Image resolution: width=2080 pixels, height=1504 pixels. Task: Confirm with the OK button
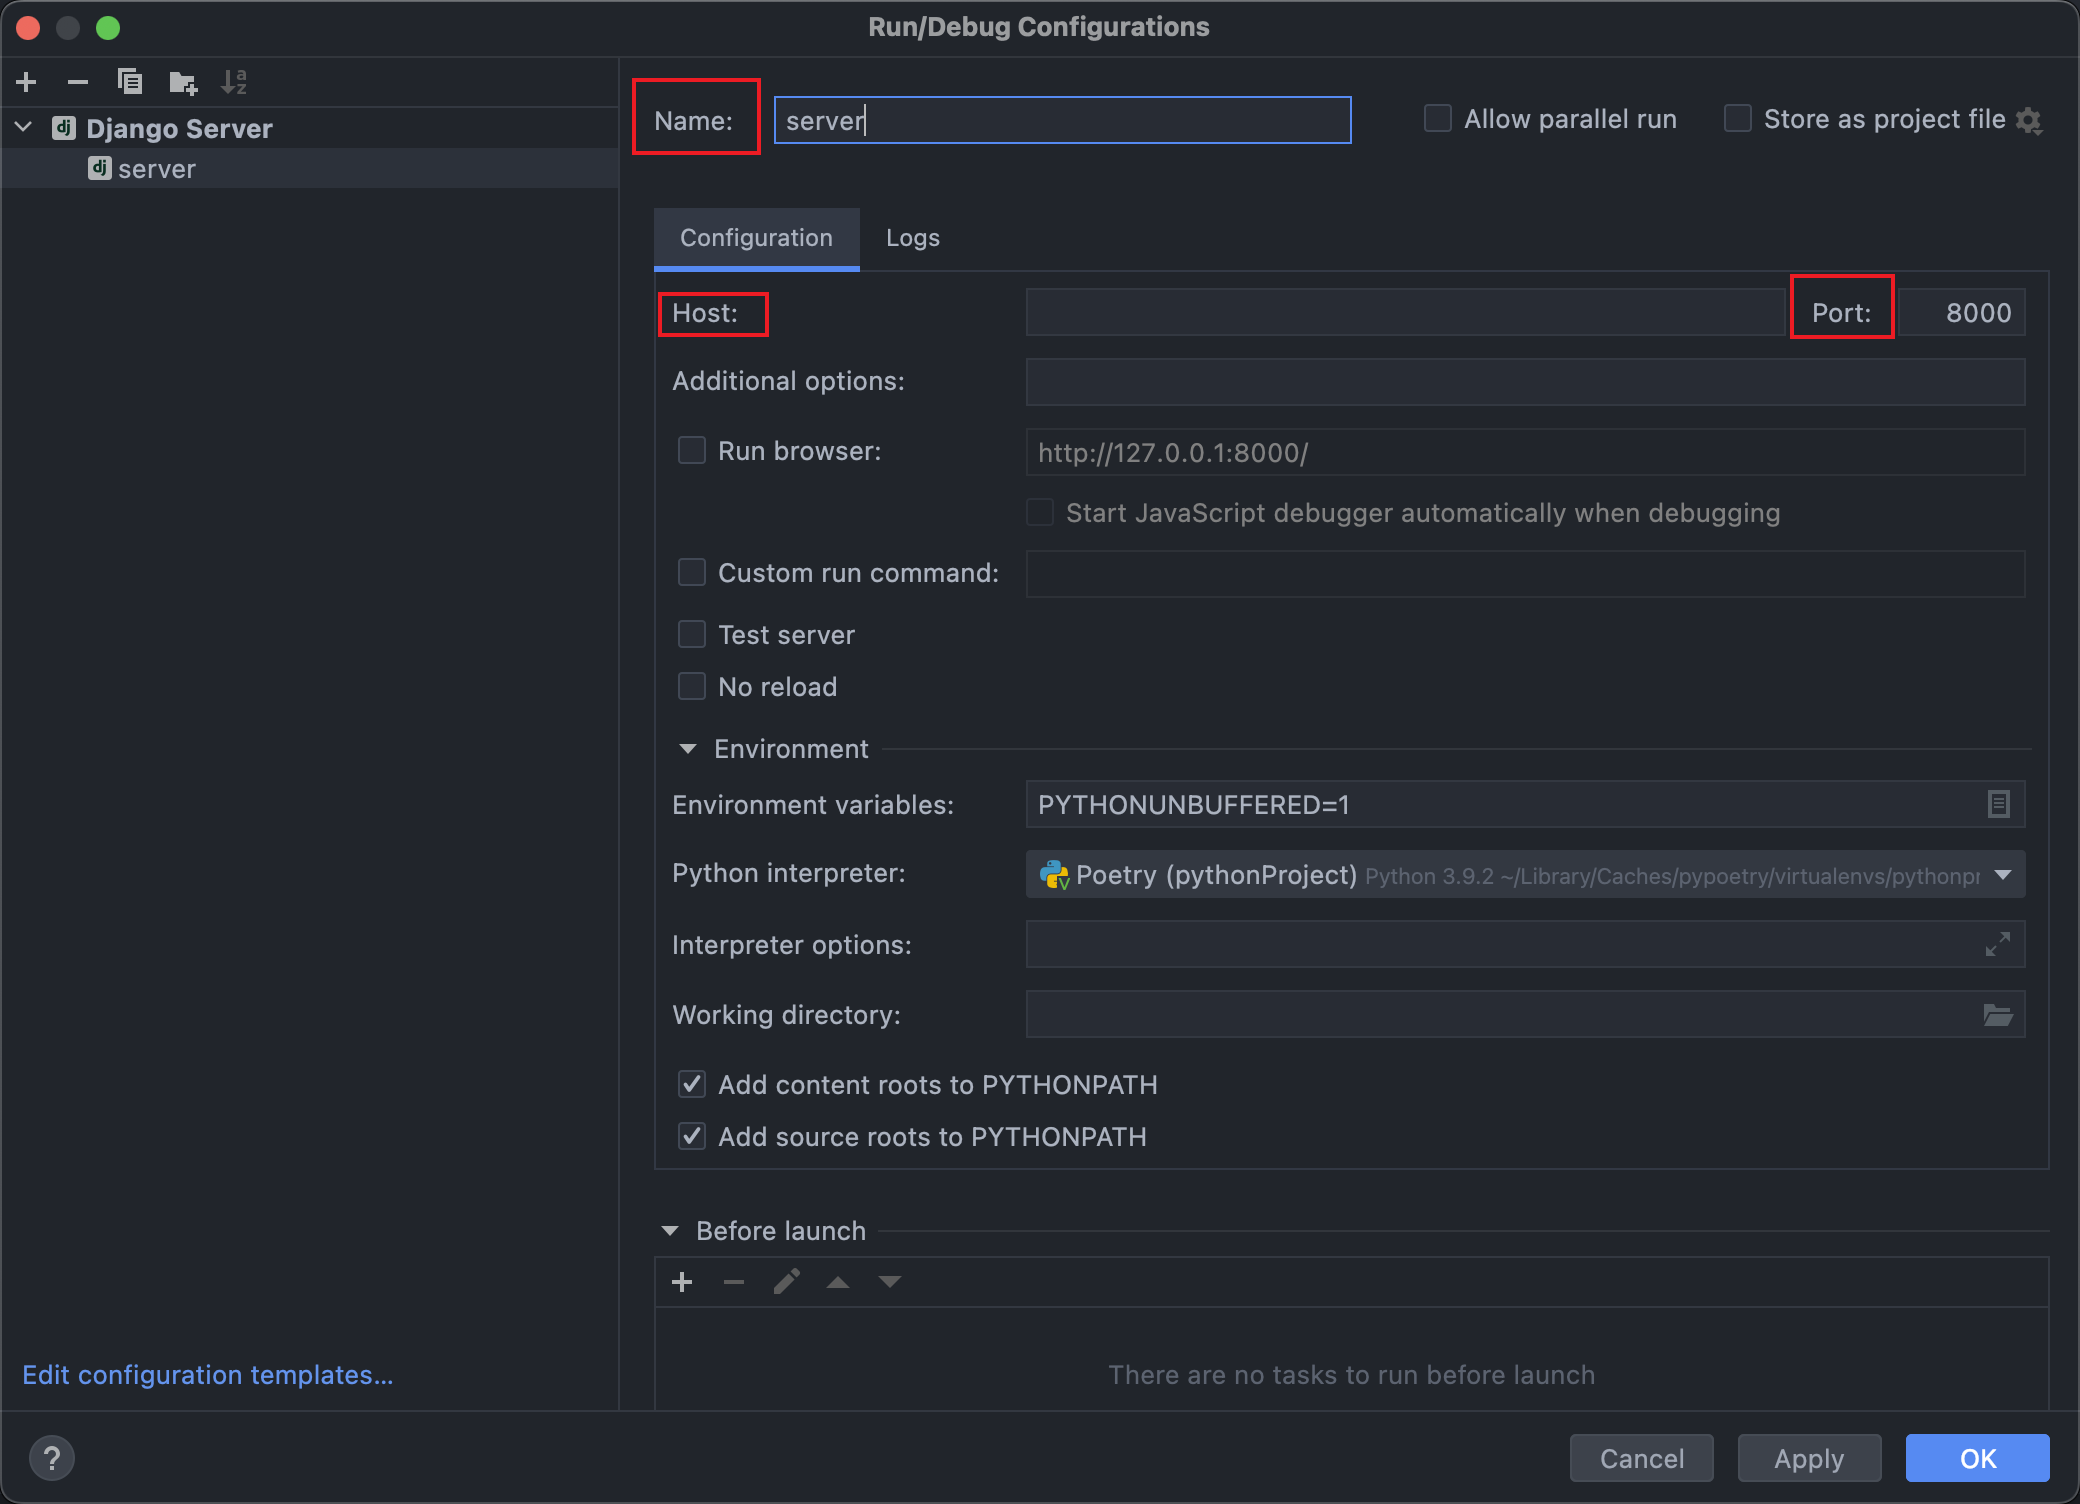[1978, 1458]
